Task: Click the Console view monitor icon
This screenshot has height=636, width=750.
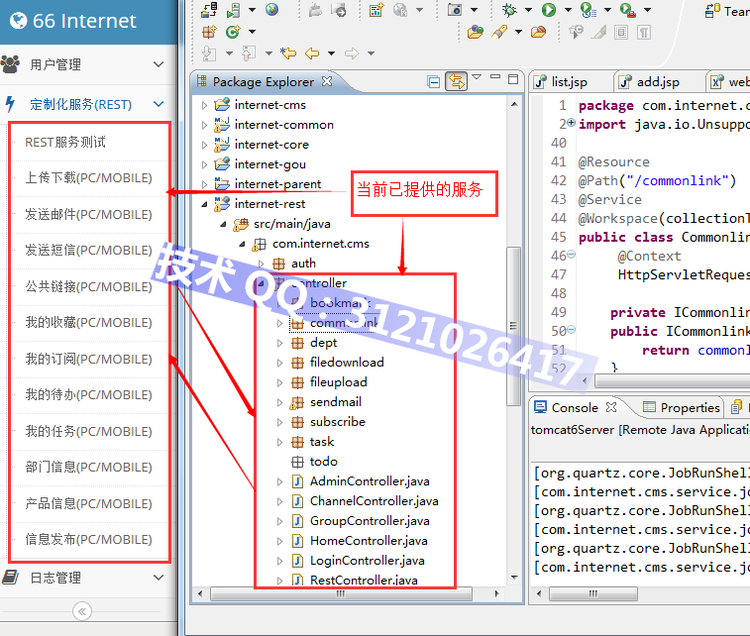Action: (x=540, y=407)
